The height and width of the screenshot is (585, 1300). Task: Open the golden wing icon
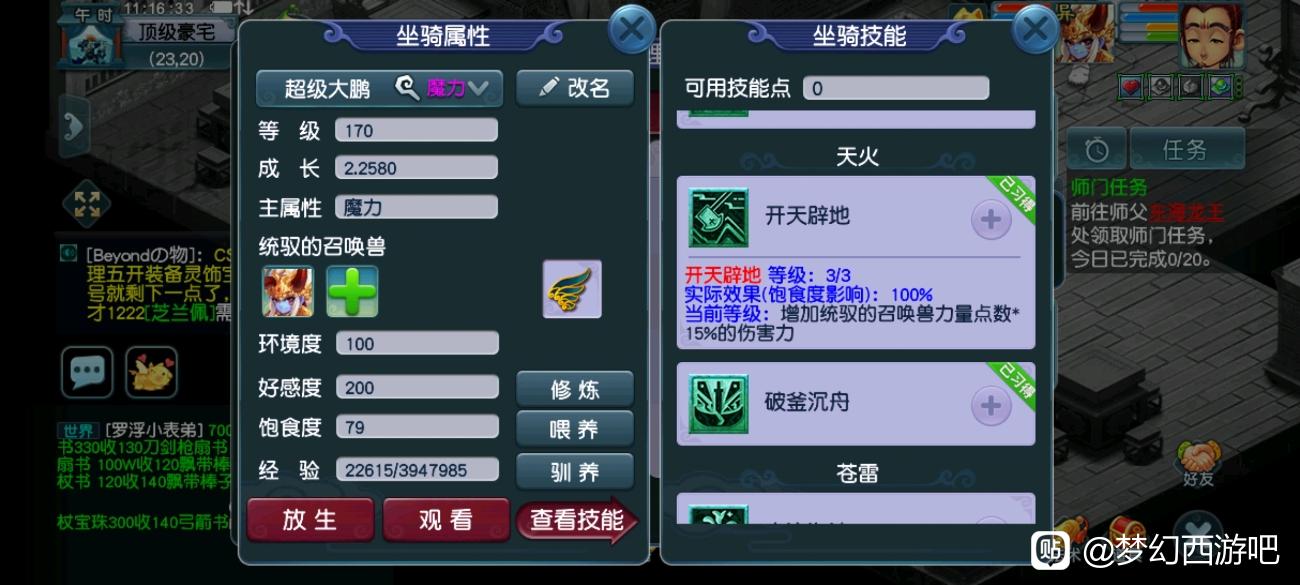point(572,289)
